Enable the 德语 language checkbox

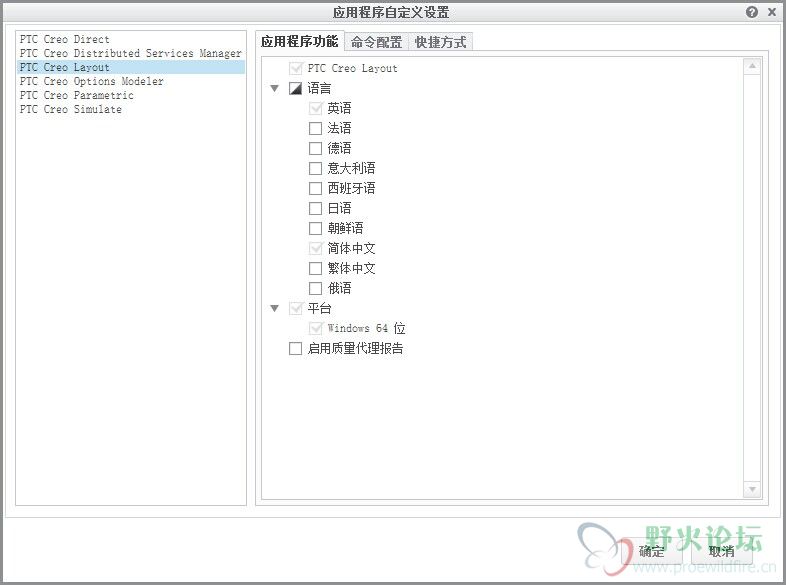(x=315, y=148)
